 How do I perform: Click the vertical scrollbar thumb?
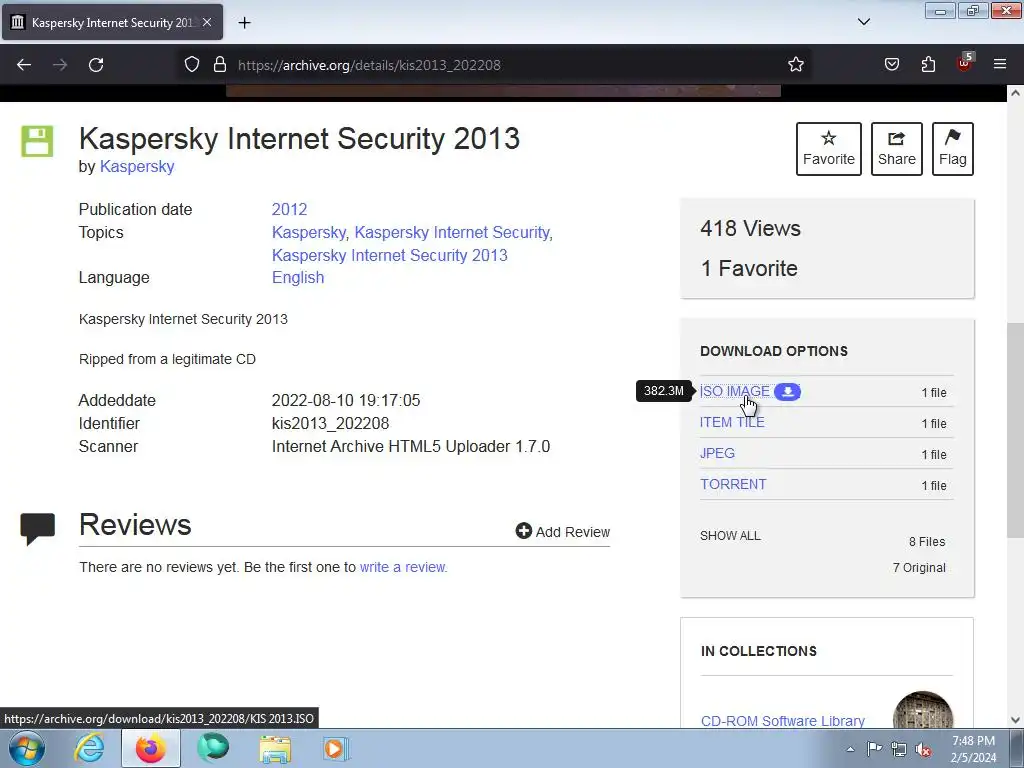[x=1015, y=430]
